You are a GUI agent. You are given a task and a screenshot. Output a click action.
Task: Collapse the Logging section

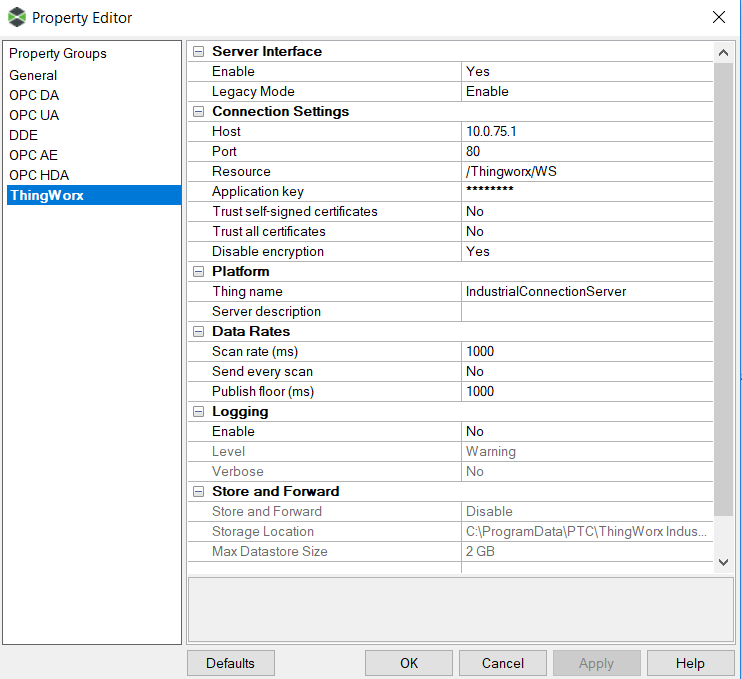pyautogui.click(x=199, y=412)
